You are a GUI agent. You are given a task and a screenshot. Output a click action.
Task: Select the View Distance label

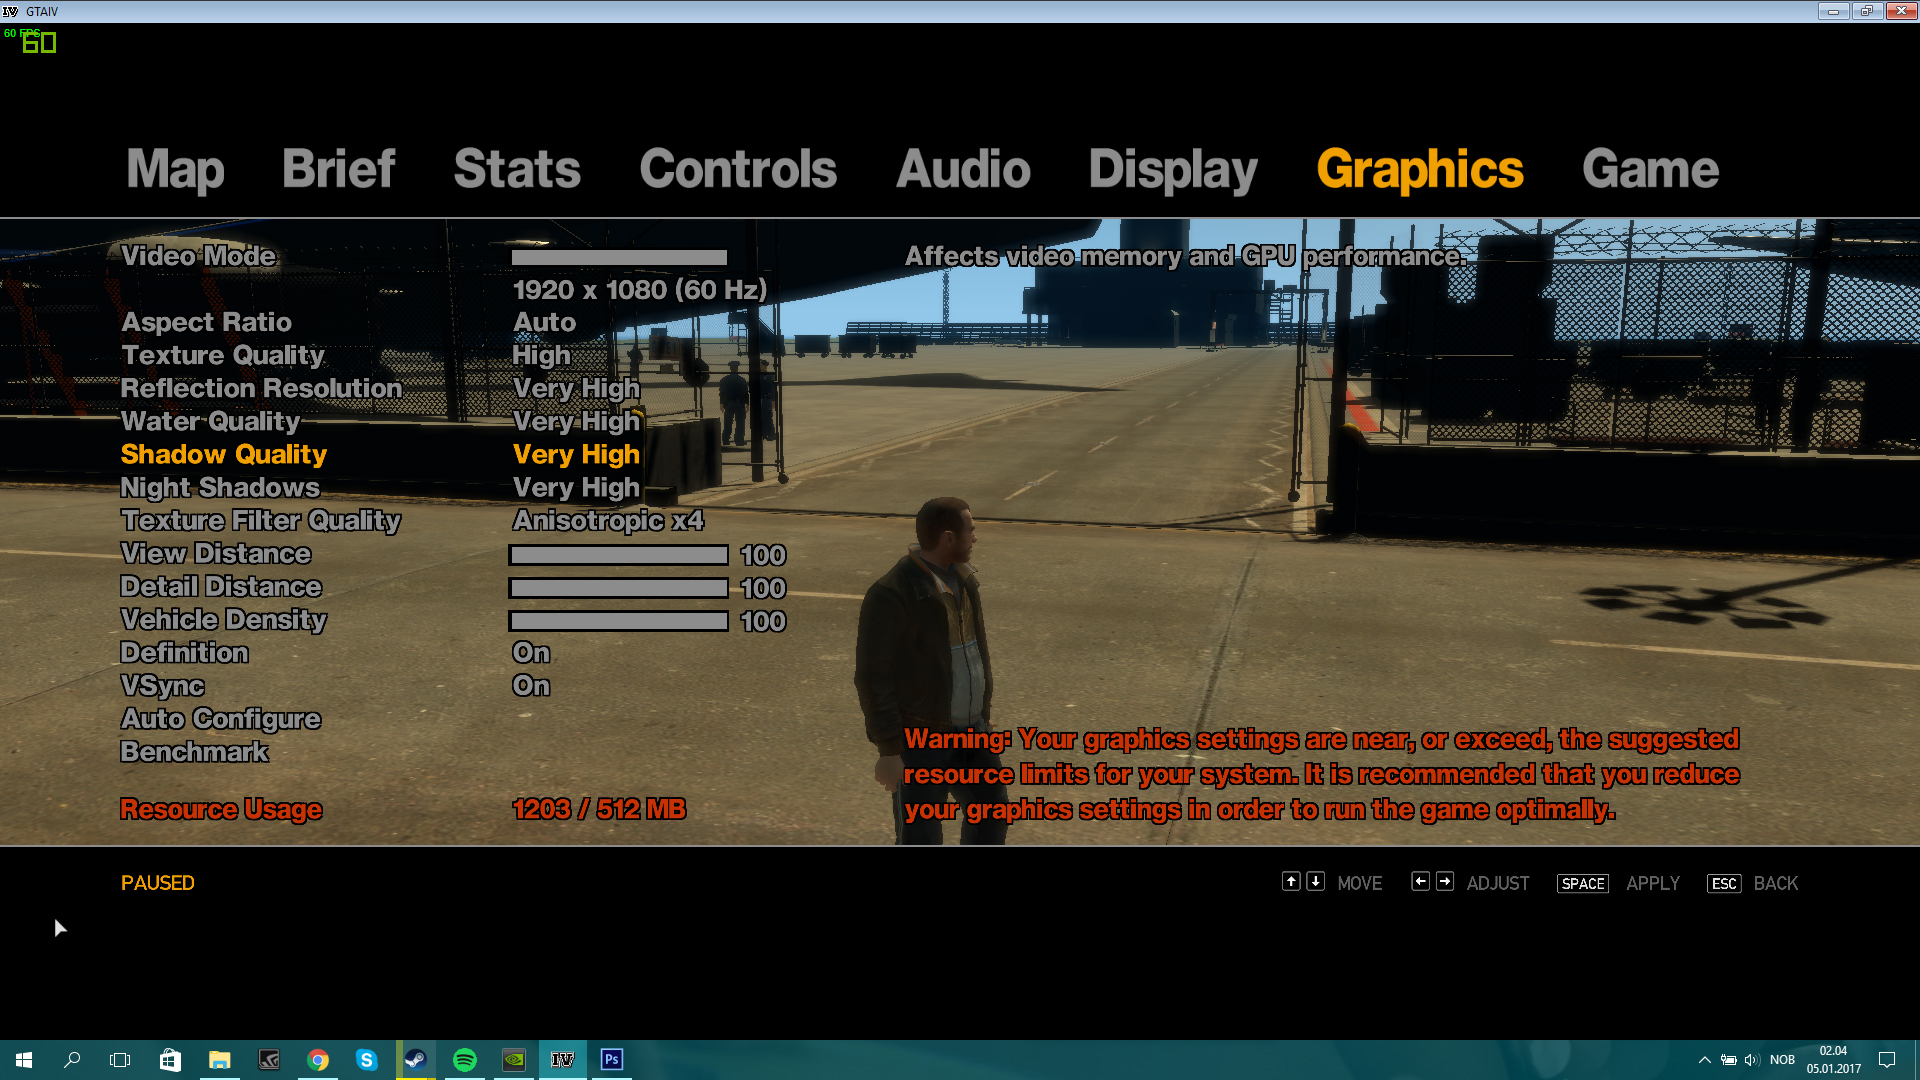click(x=216, y=553)
